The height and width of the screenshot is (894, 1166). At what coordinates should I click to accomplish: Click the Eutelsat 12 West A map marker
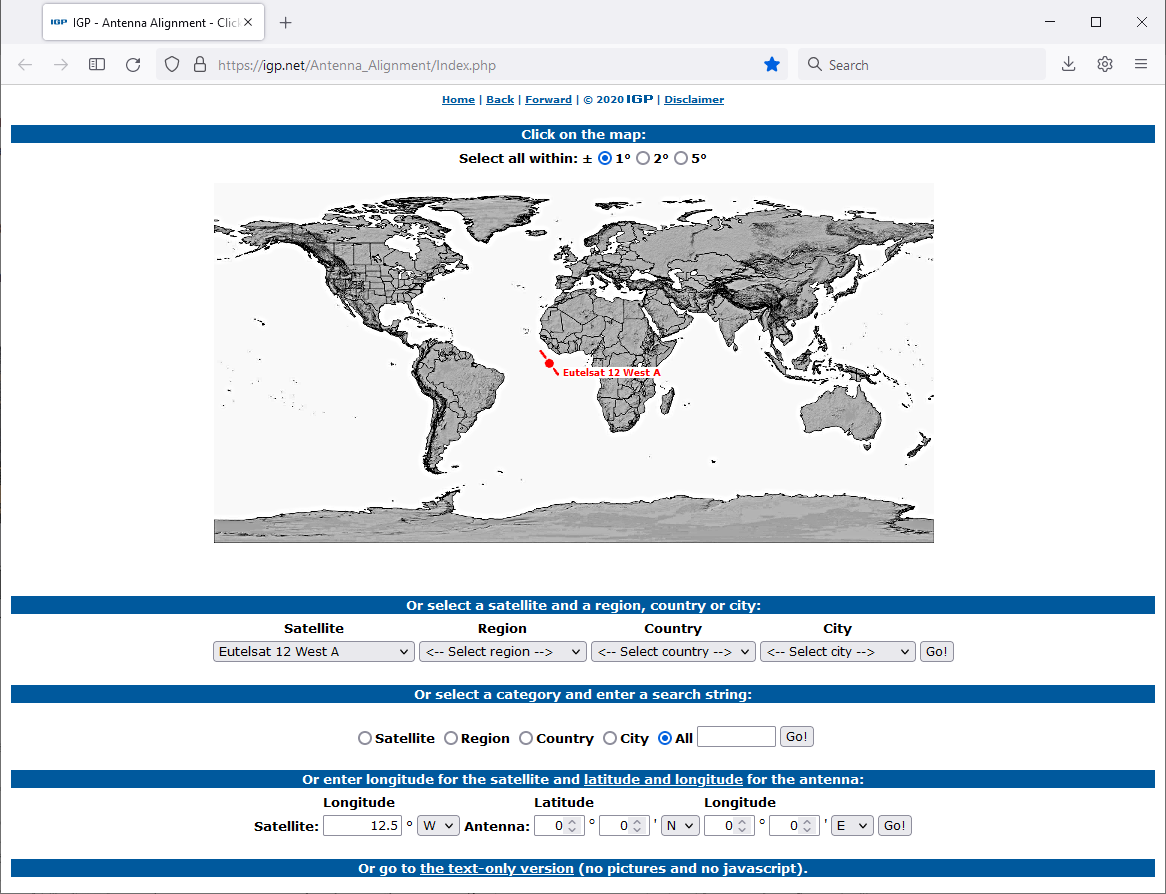click(x=550, y=363)
